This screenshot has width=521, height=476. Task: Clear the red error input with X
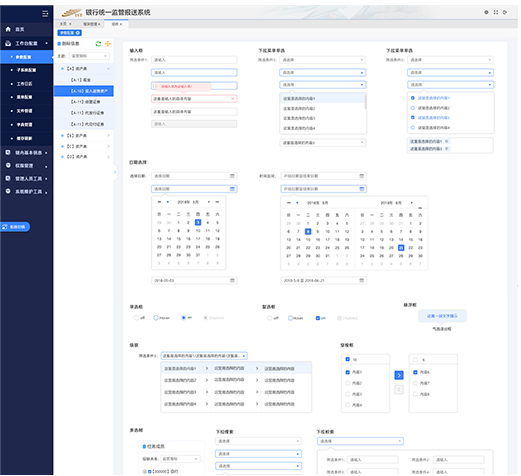click(233, 99)
